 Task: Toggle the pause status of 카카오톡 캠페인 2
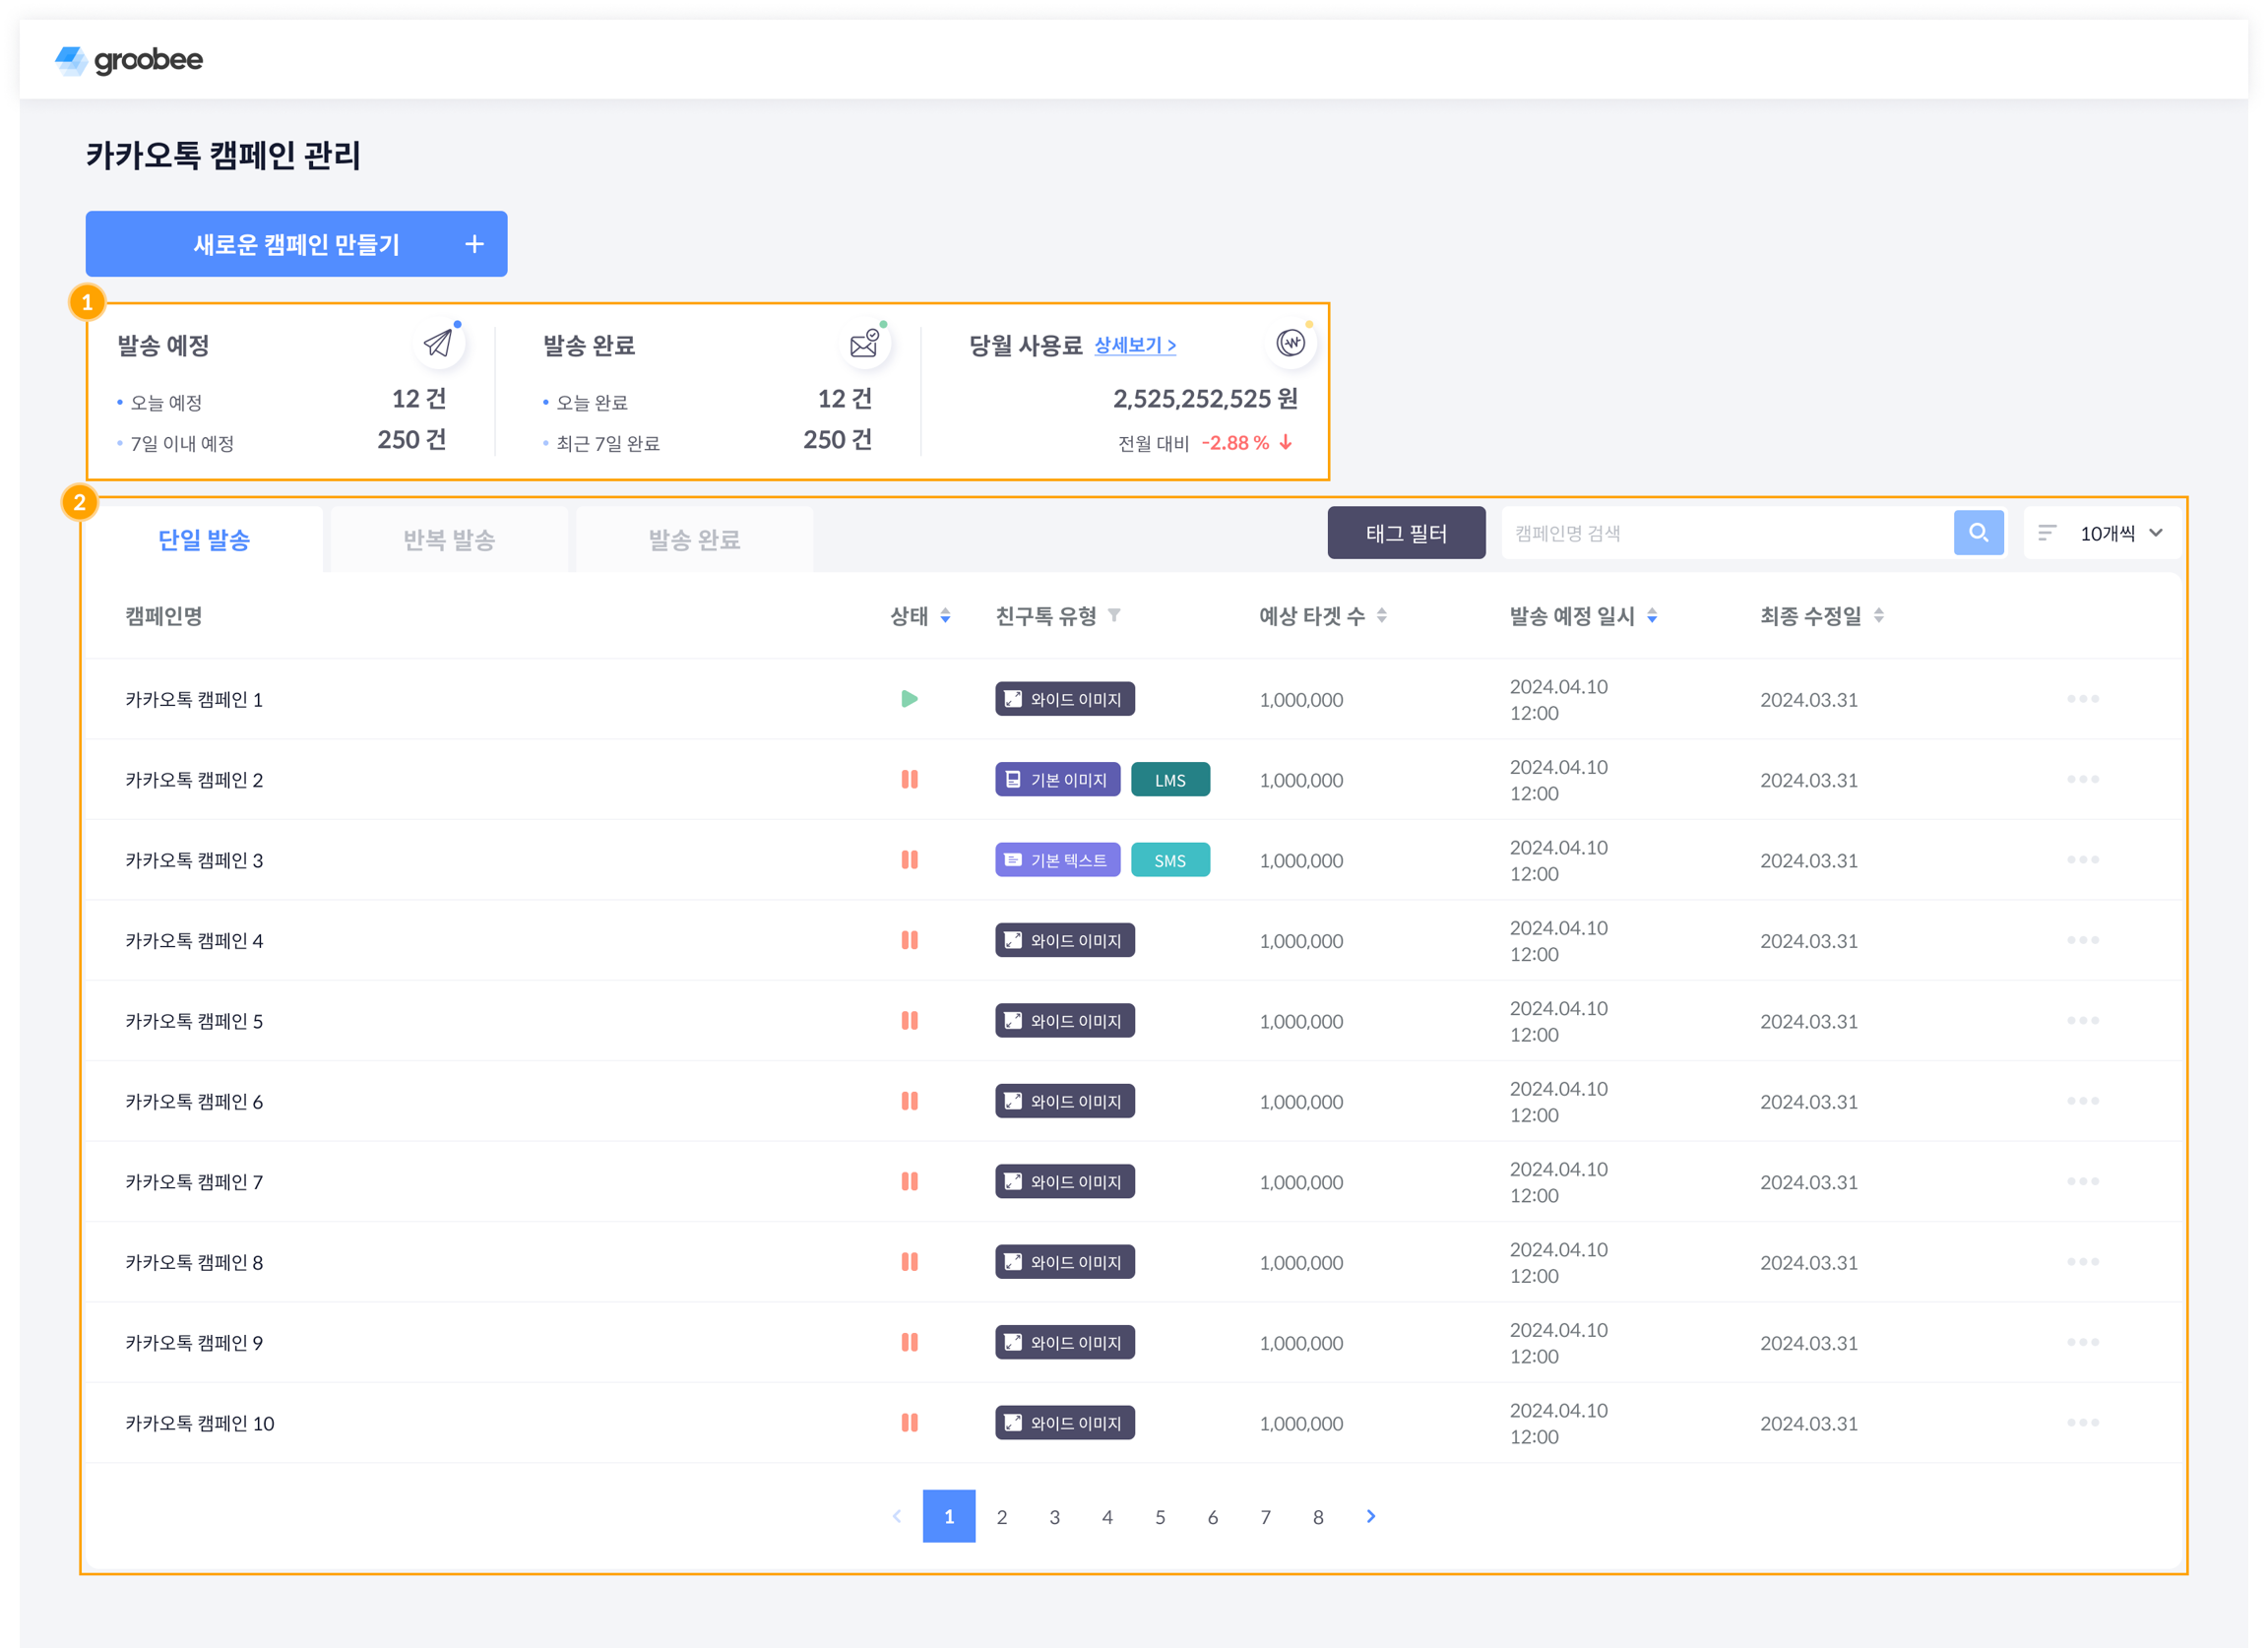[x=909, y=779]
